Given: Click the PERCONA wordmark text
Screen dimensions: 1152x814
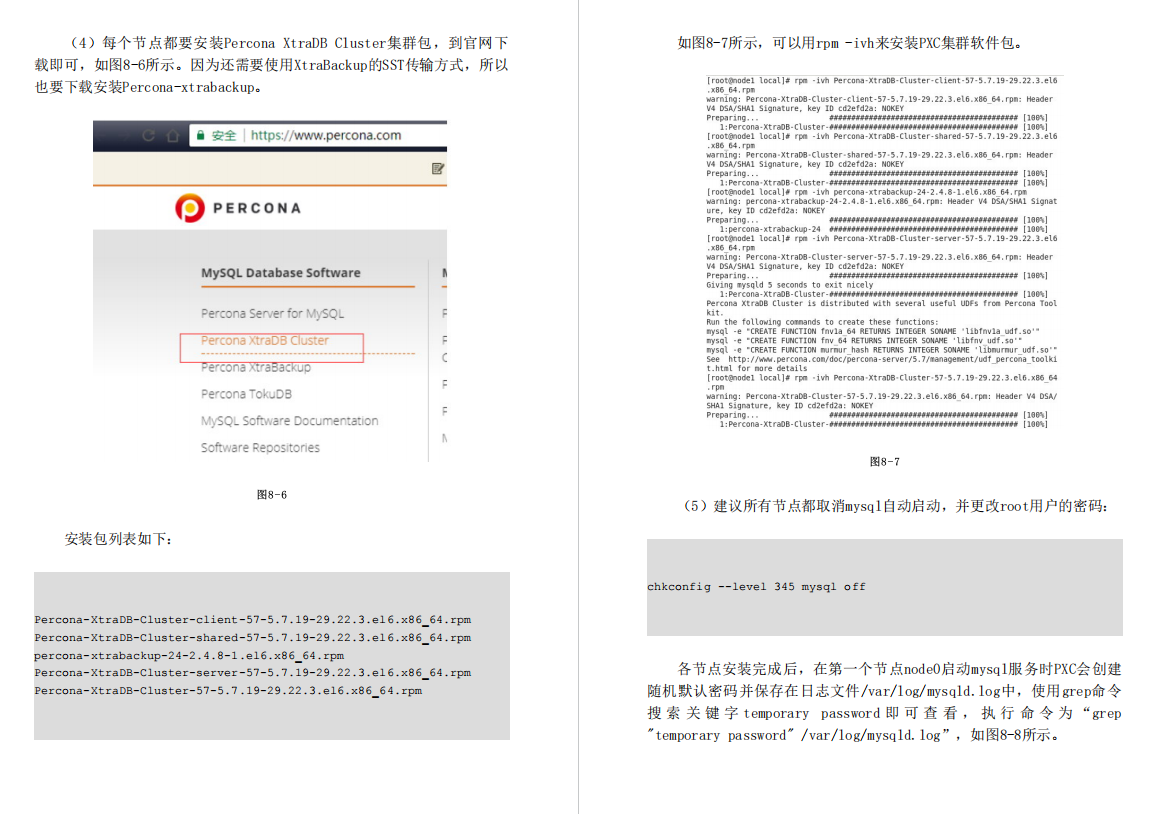Looking at the screenshot, I should [257, 209].
